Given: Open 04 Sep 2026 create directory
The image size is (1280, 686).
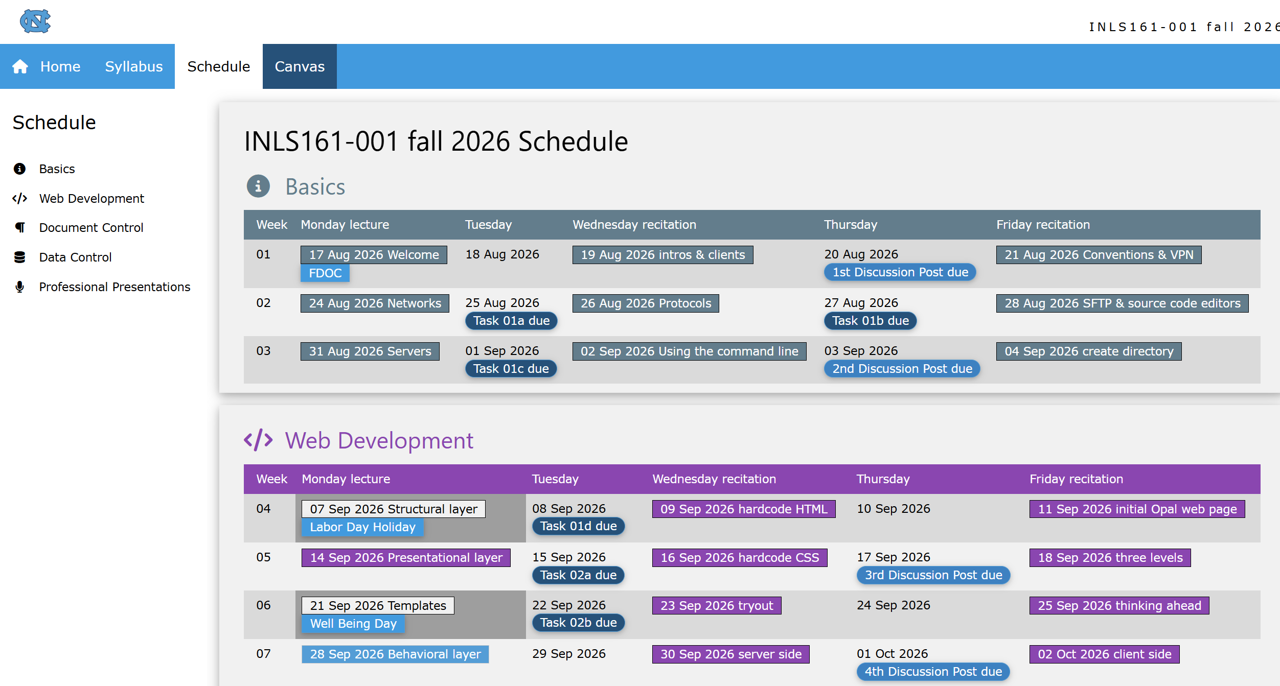Looking at the screenshot, I should click(x=1089, y=351).
